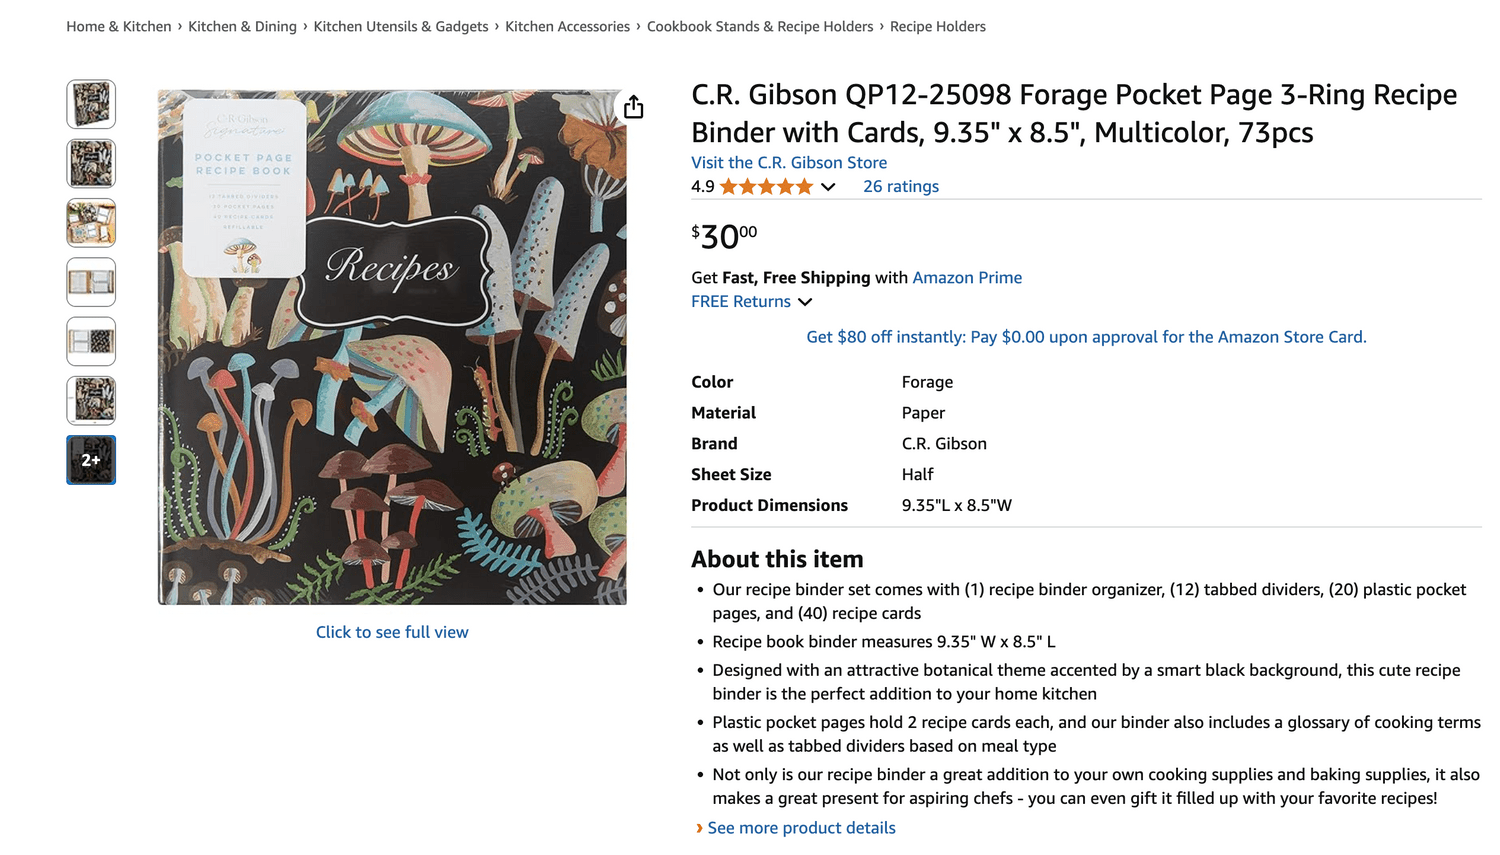Viewport: 1500px width, 855px height.
Task: Click the Amazon Prime link
Action: coord(967,278)
